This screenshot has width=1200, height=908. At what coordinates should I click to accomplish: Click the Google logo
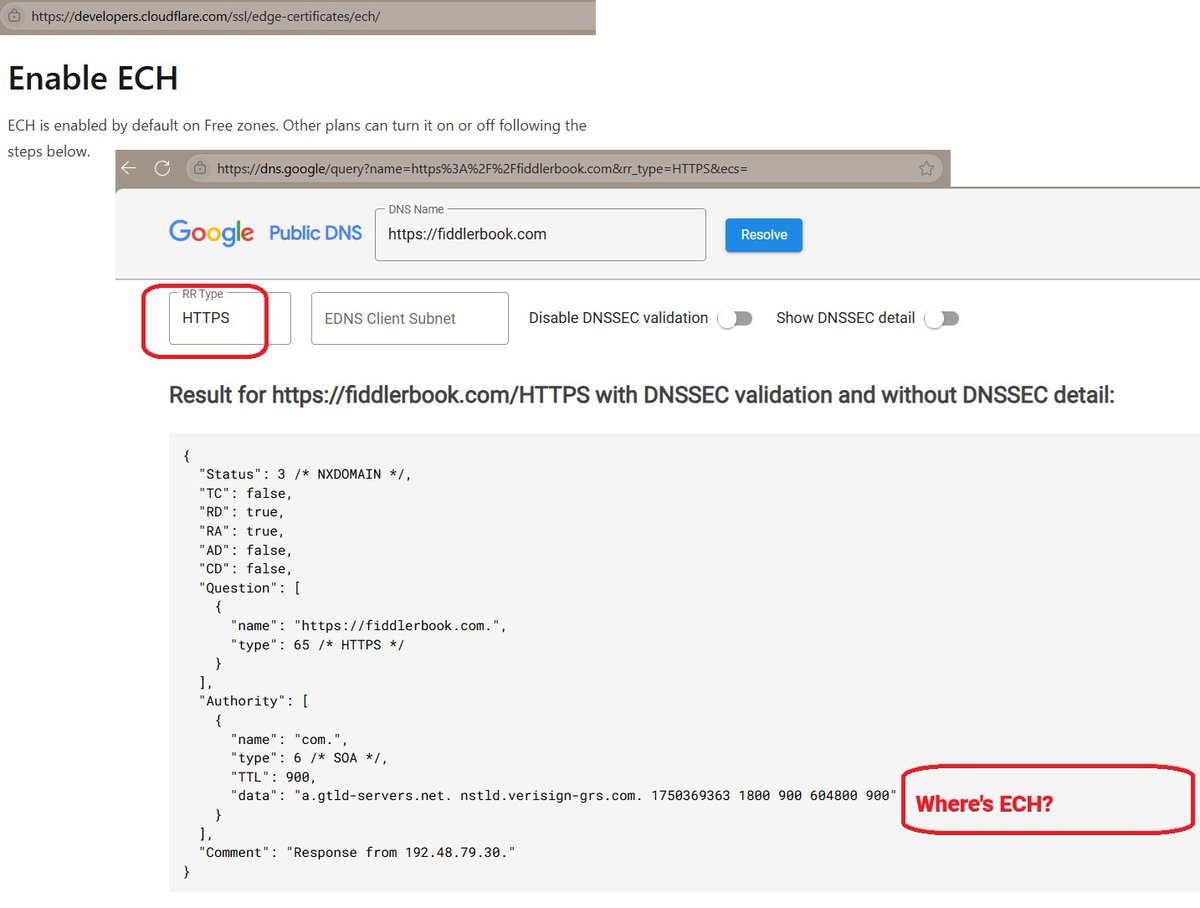coord(211,233)
